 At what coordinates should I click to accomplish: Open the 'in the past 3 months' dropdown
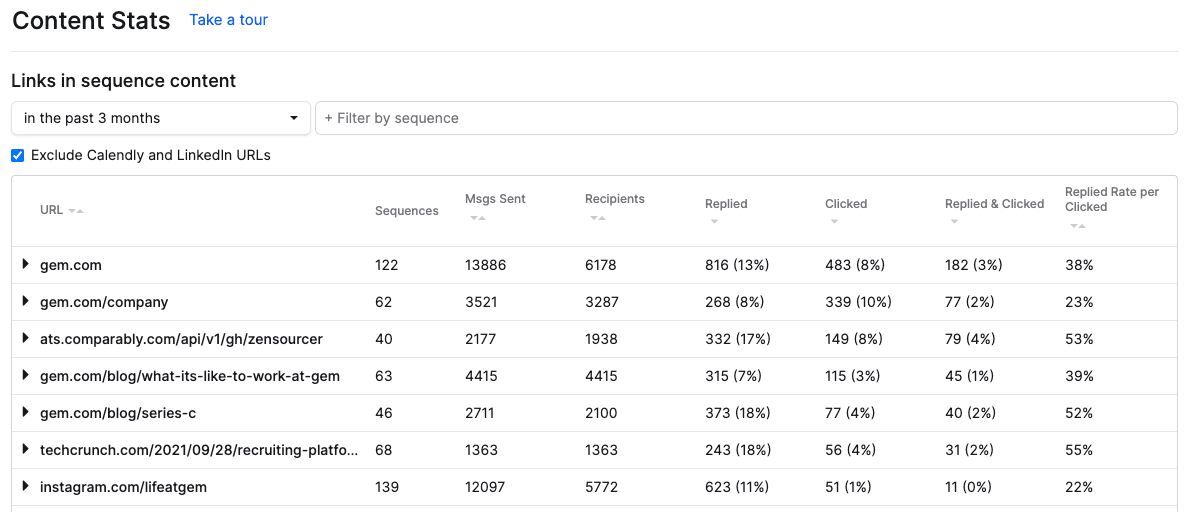(x=160, y=118)
